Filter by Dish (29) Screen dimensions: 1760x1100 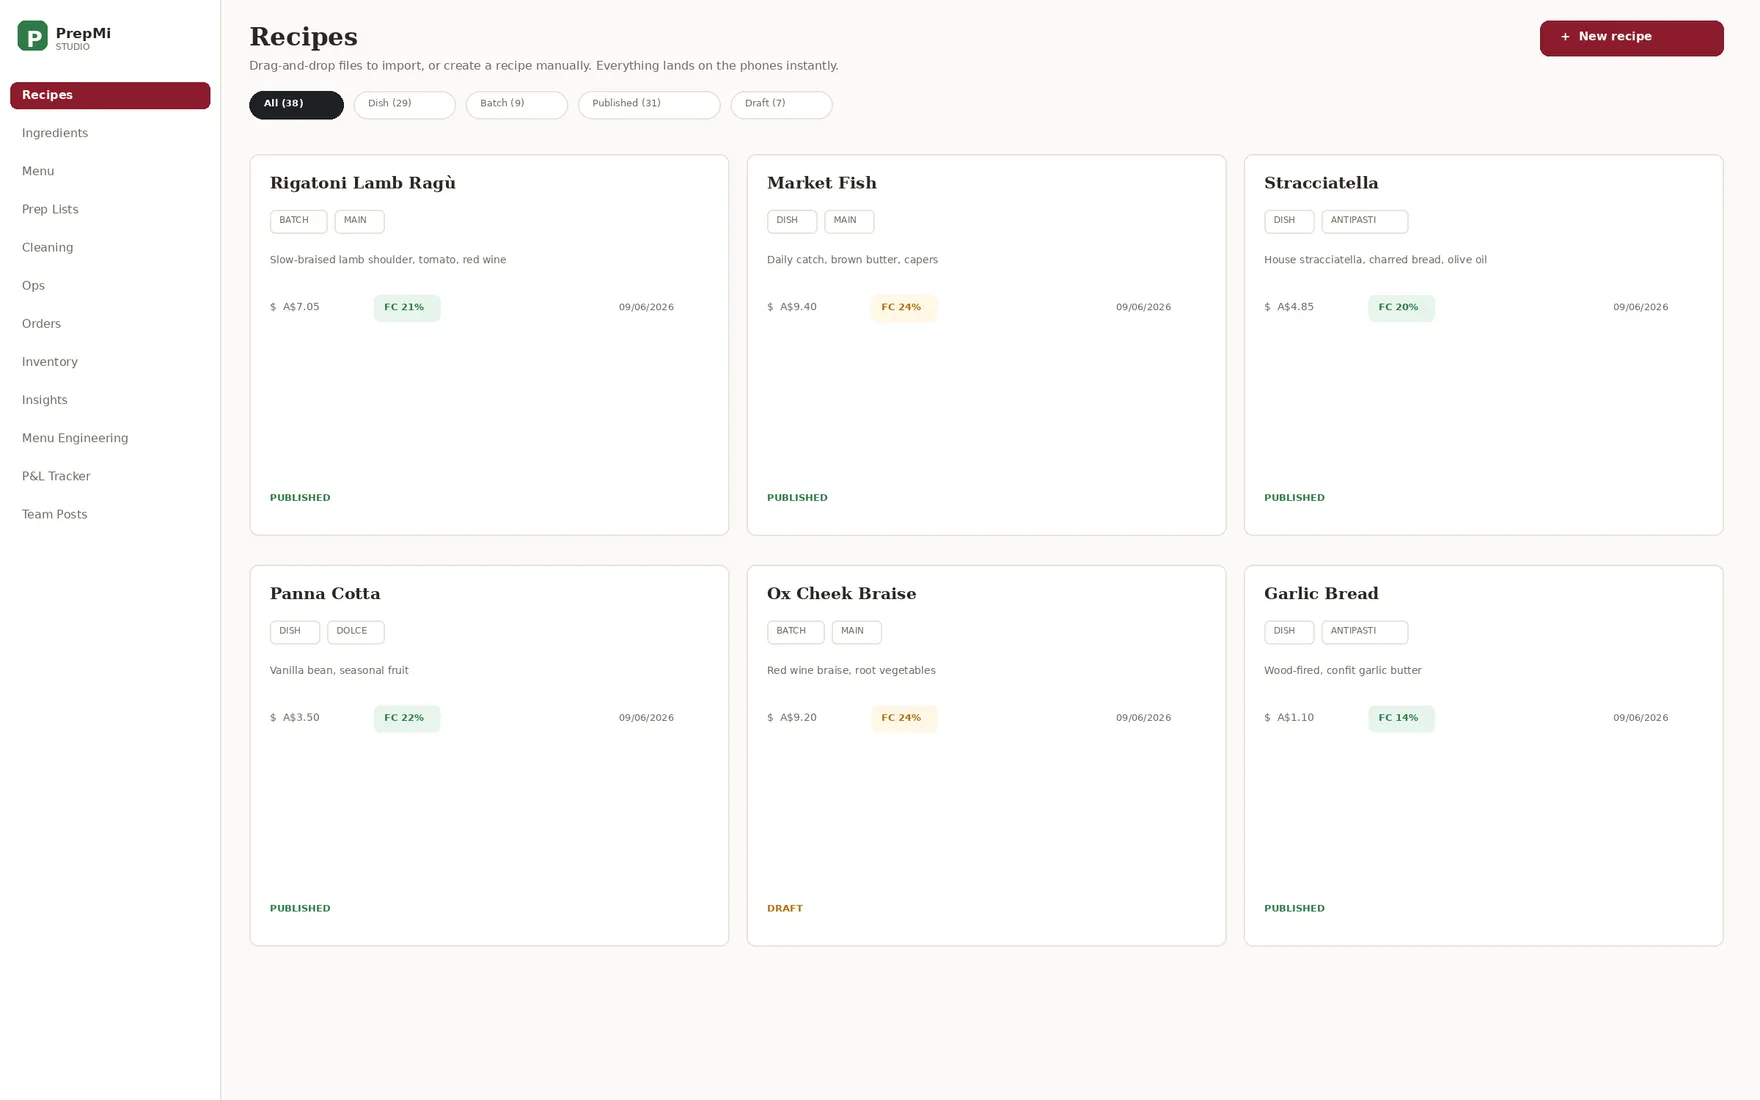[404, 104]
